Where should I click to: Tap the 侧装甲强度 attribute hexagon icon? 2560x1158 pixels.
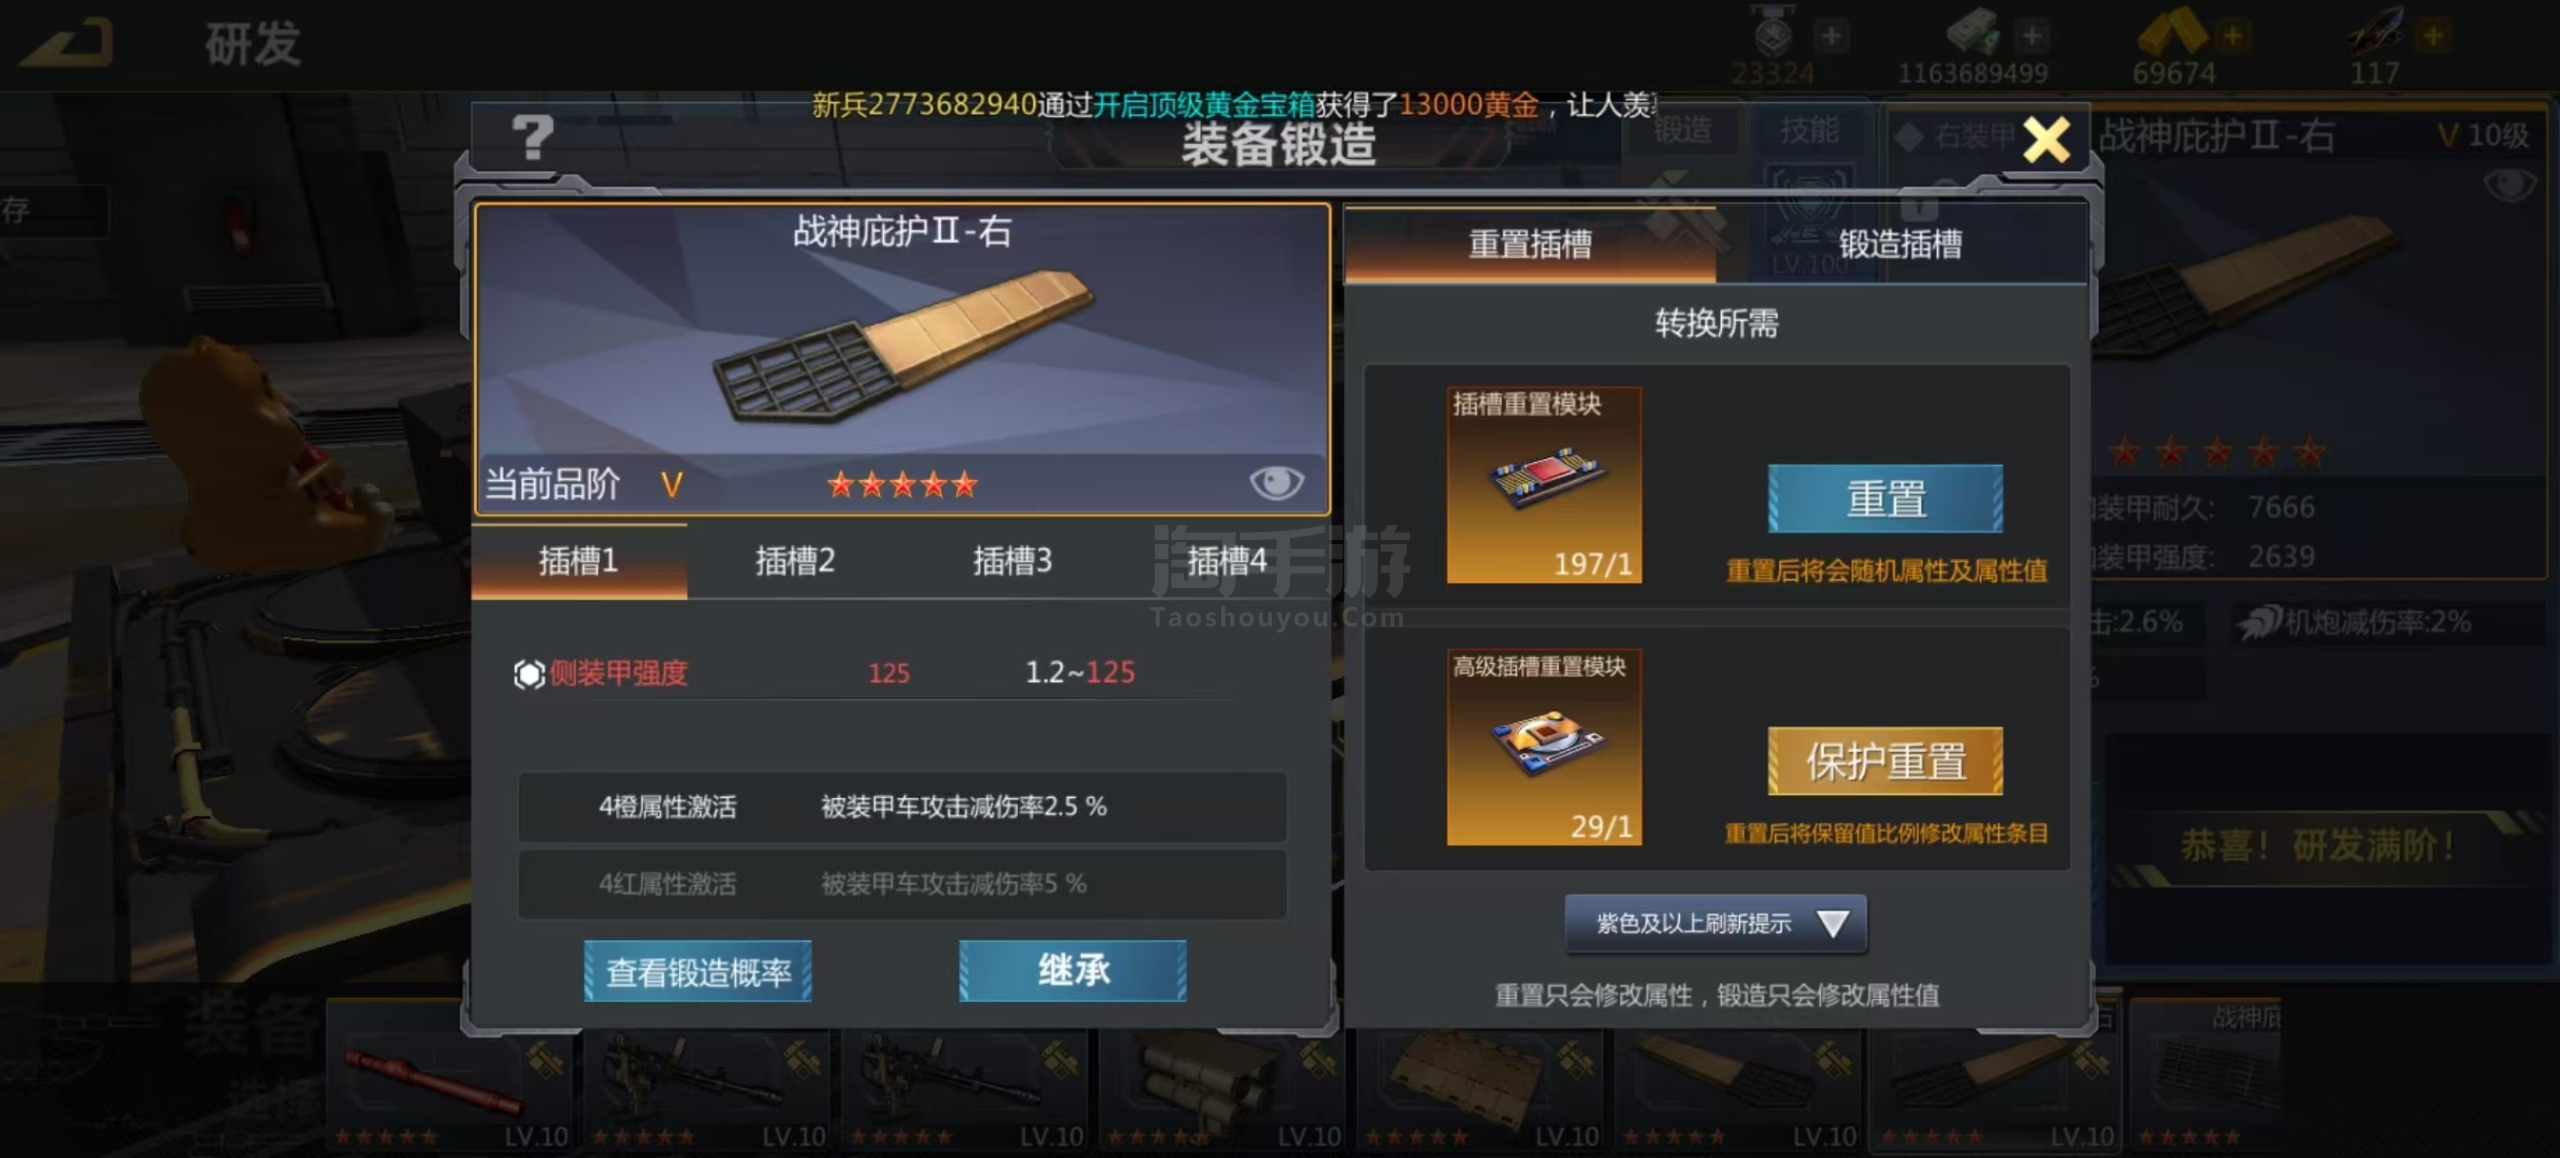(529, 674)
